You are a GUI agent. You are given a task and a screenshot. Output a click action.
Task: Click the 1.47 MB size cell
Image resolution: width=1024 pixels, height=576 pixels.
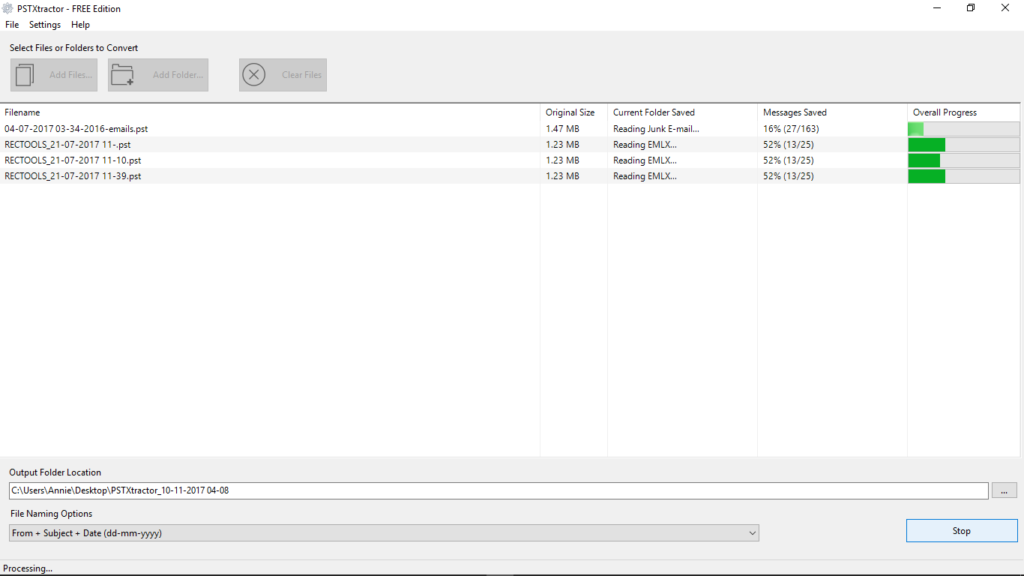[x=562, y=129]
